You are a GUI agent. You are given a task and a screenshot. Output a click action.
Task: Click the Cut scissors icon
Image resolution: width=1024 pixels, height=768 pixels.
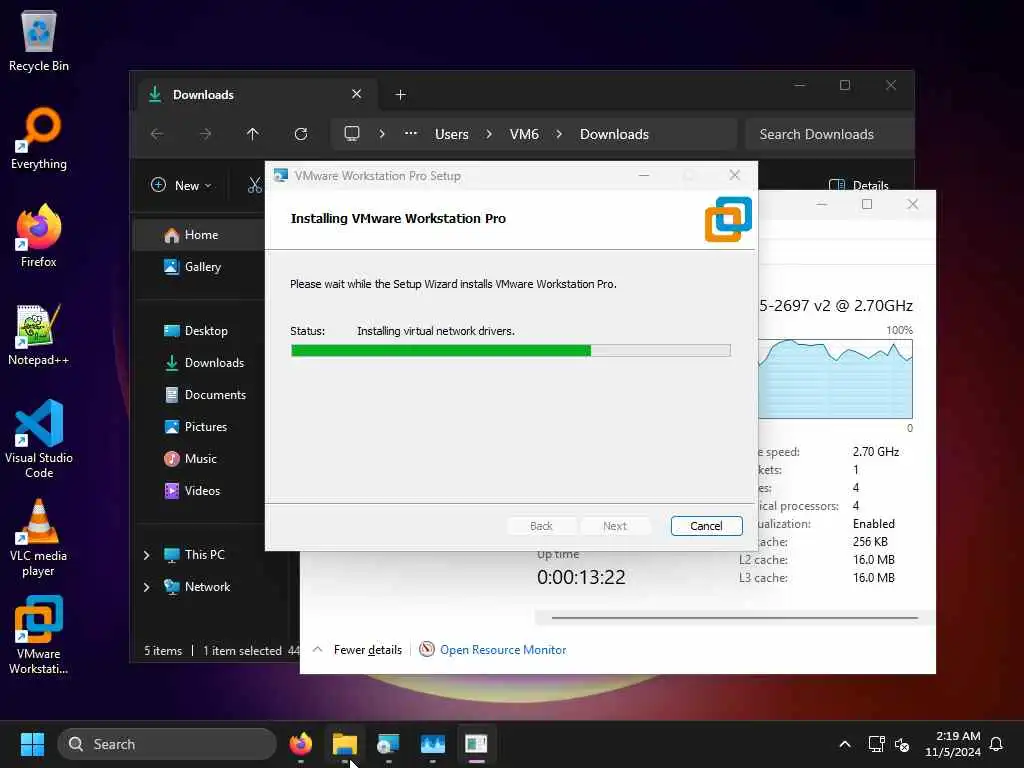click(x=255, y=185)
